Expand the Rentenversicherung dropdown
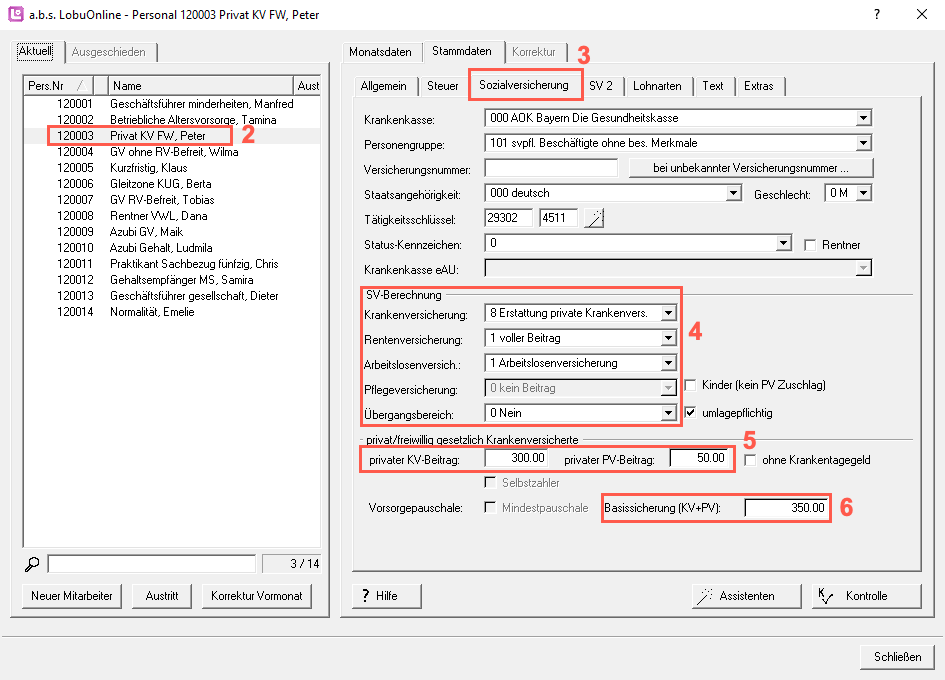Screen dimensions: 945x680 click(668, 338)
